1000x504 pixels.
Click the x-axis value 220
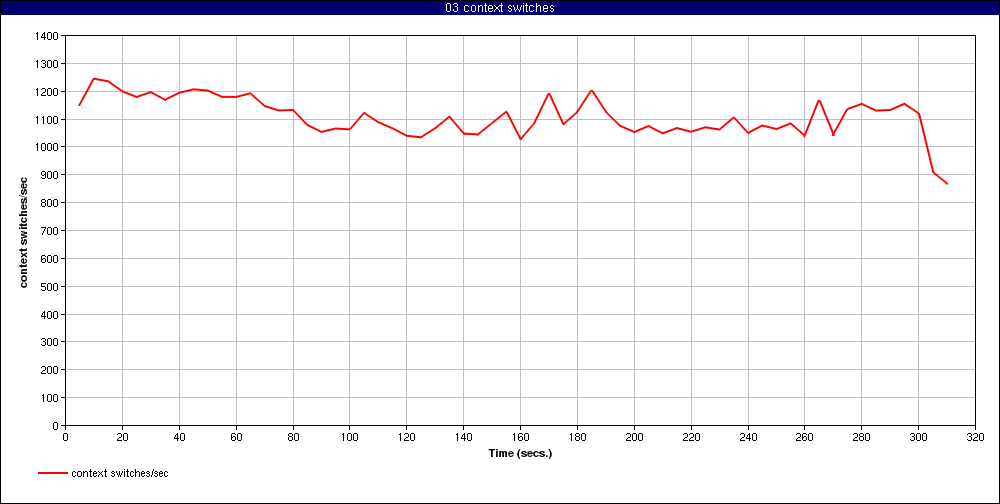pyautogui.click(x=691, y=437)
